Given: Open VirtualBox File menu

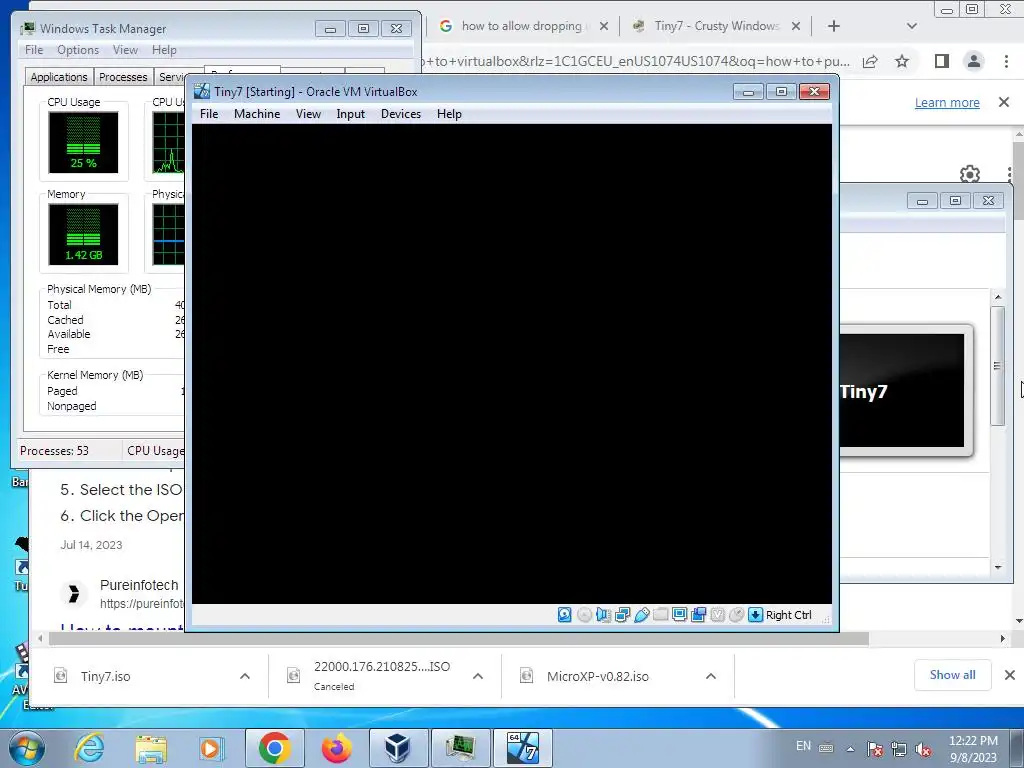Looking at the screenshot, I should pyautogui.click(x=209, y=114).
